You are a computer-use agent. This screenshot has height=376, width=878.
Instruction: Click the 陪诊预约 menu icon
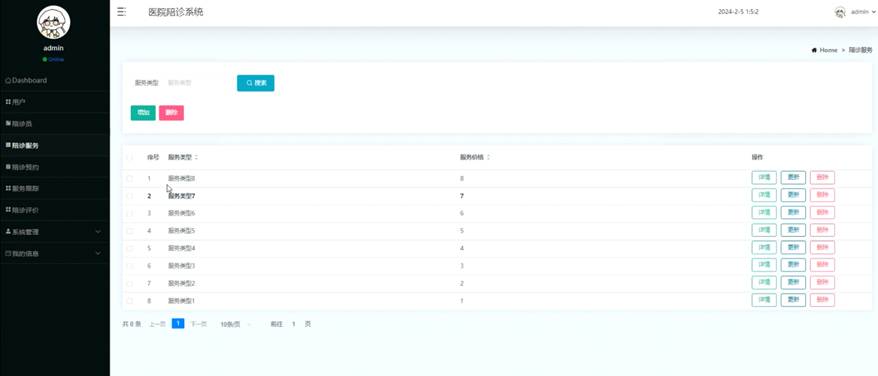[8, 167]
